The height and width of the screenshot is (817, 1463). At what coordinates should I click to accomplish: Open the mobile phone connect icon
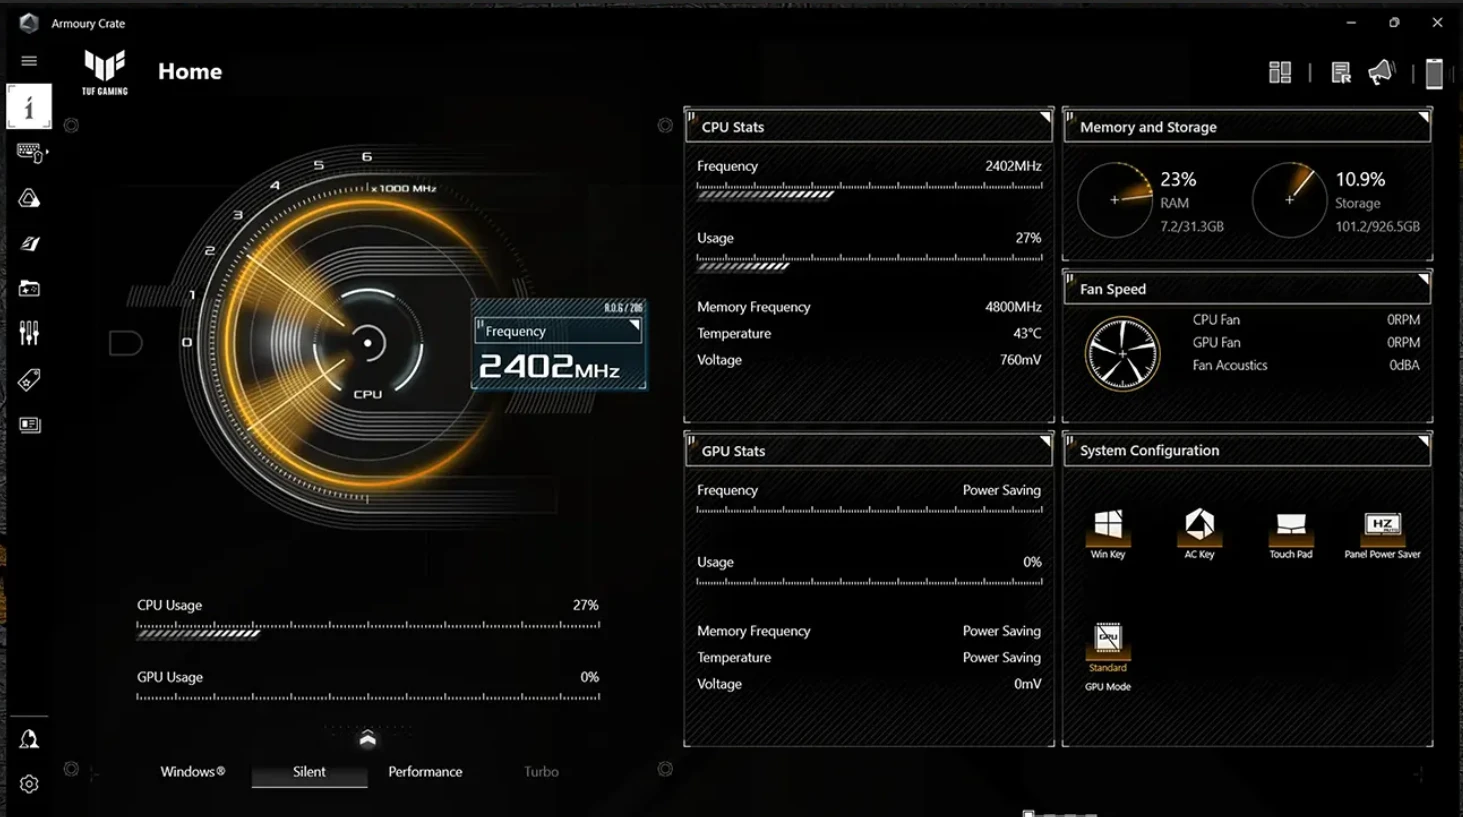coord(1434,73)
